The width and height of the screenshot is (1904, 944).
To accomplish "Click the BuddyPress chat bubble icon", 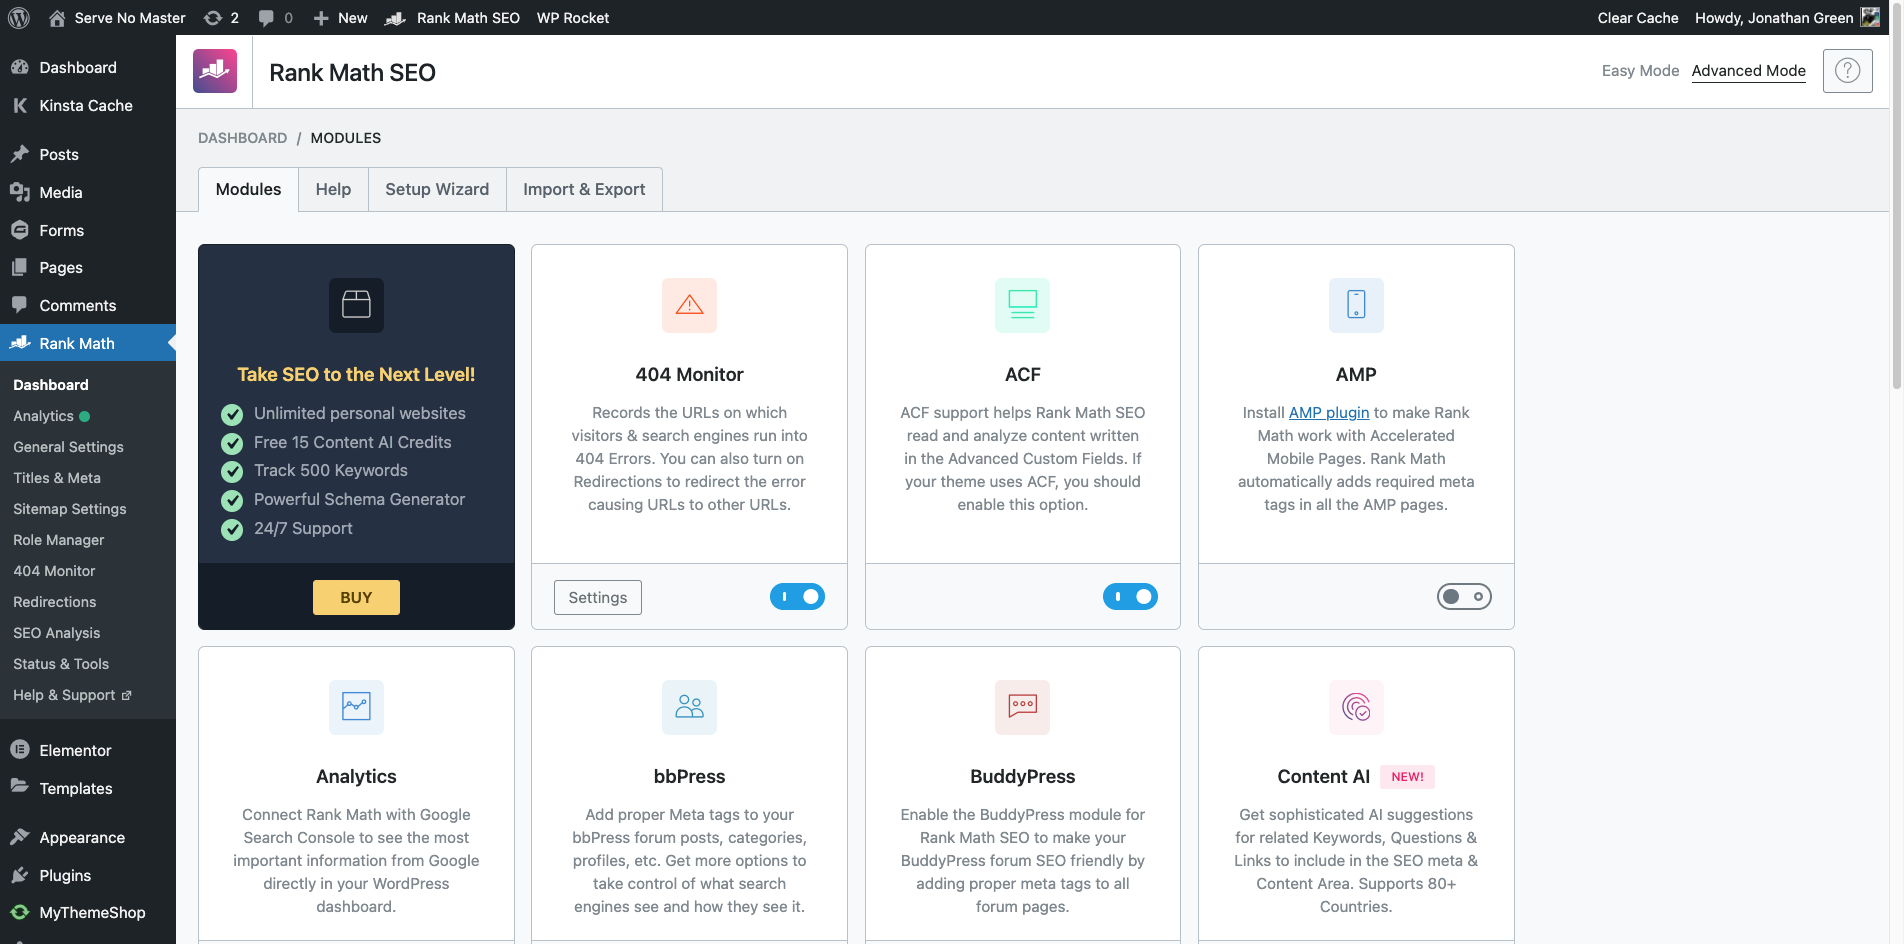I will click(x=1022, y=707).
